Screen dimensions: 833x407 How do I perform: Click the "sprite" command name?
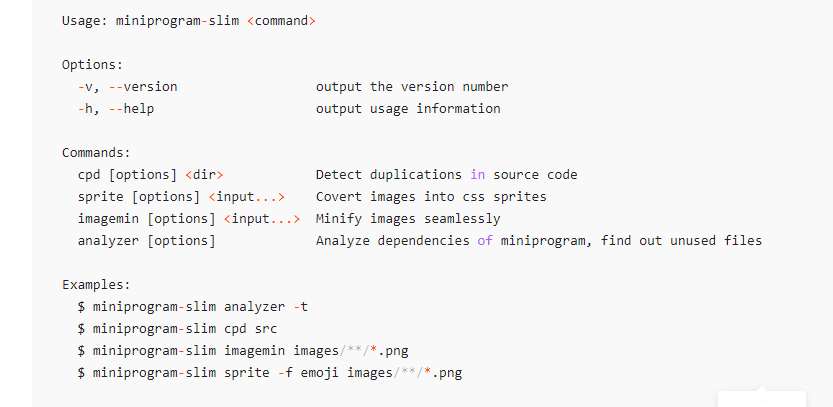(100, 197)
